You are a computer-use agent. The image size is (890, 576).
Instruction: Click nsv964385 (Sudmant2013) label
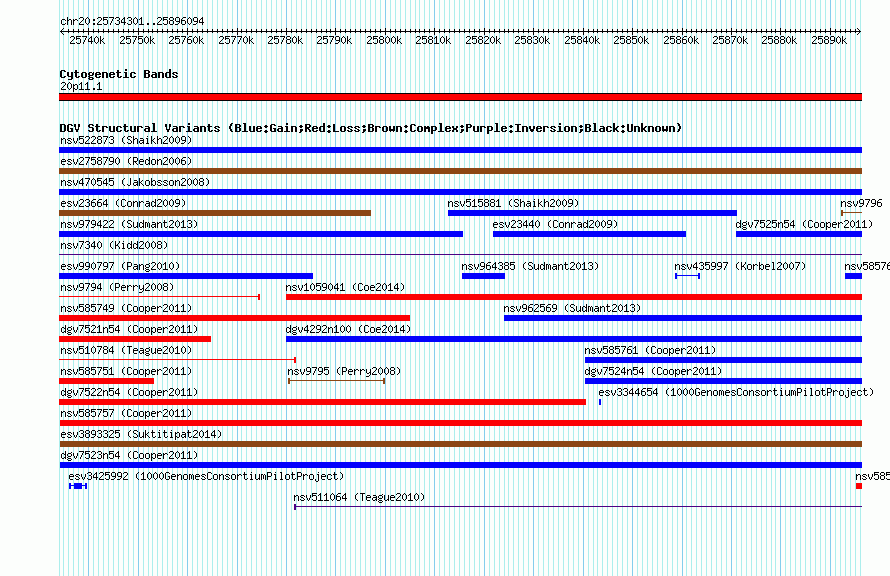point(530,266)
